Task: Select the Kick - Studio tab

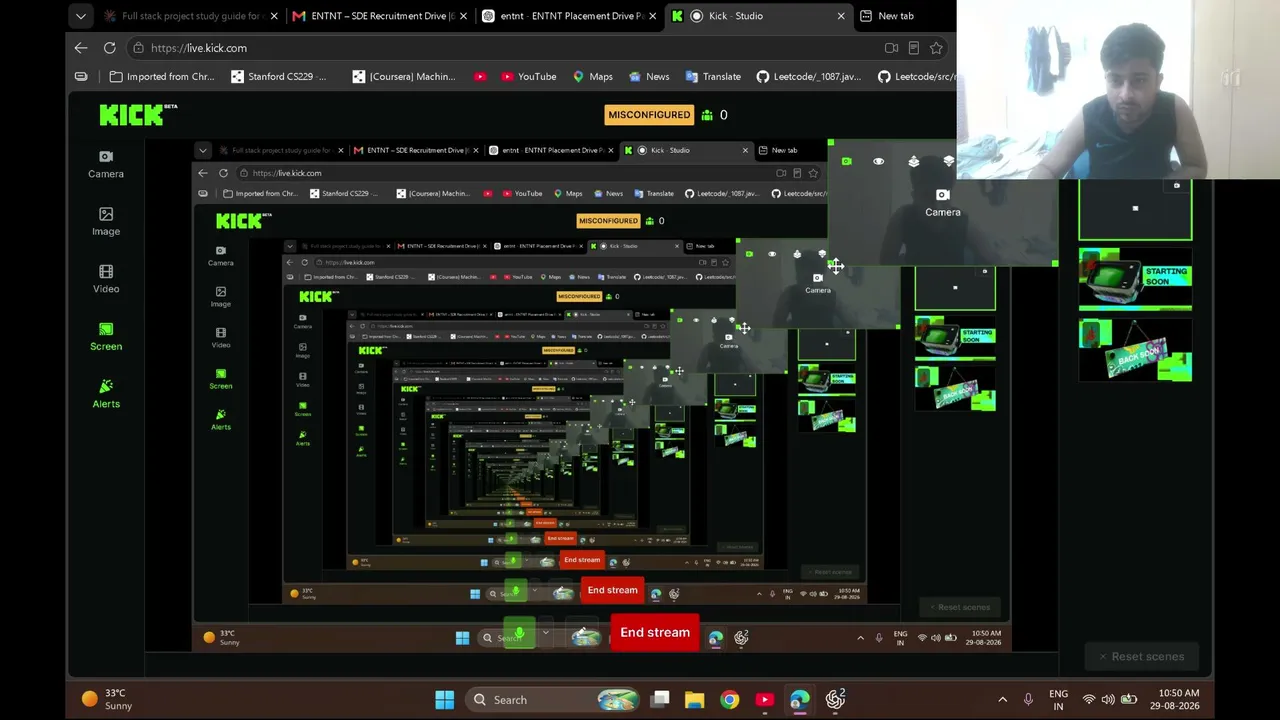Action: [759, 16]
